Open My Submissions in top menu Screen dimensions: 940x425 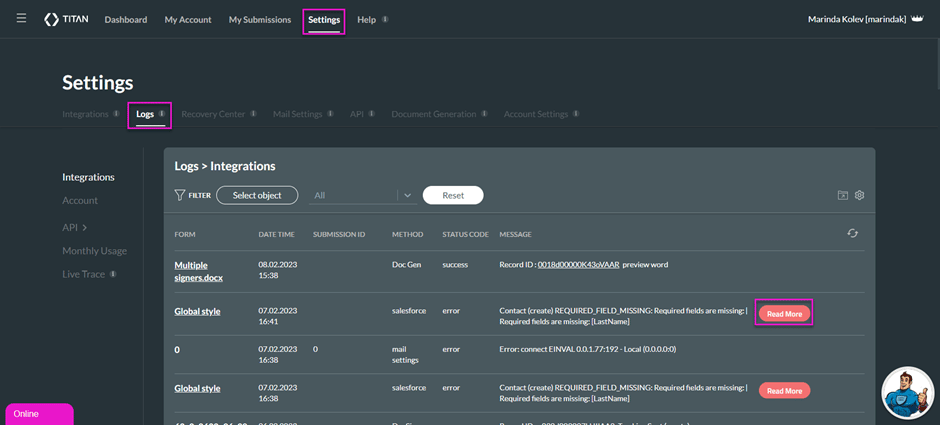pos(259,20)
